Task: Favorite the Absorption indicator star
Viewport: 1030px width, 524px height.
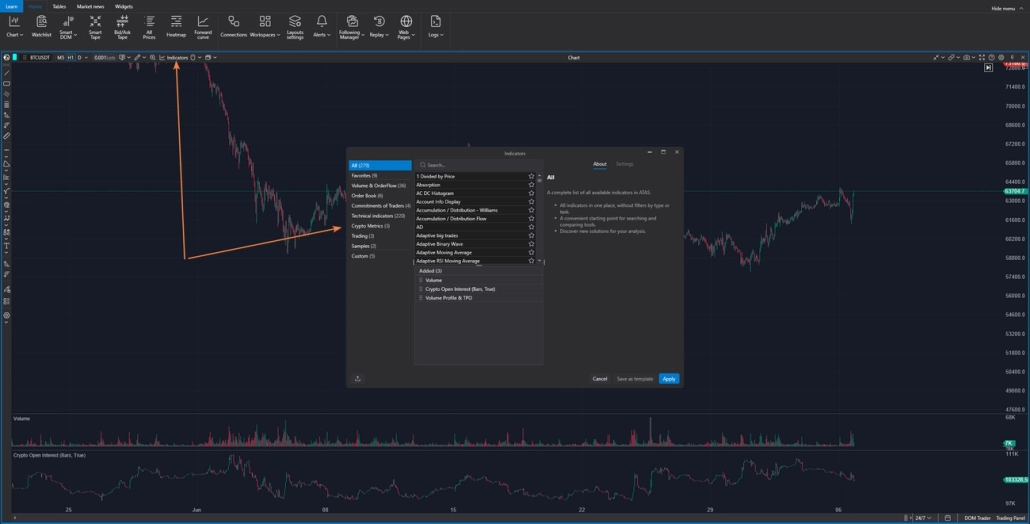Action: (531, 185)
